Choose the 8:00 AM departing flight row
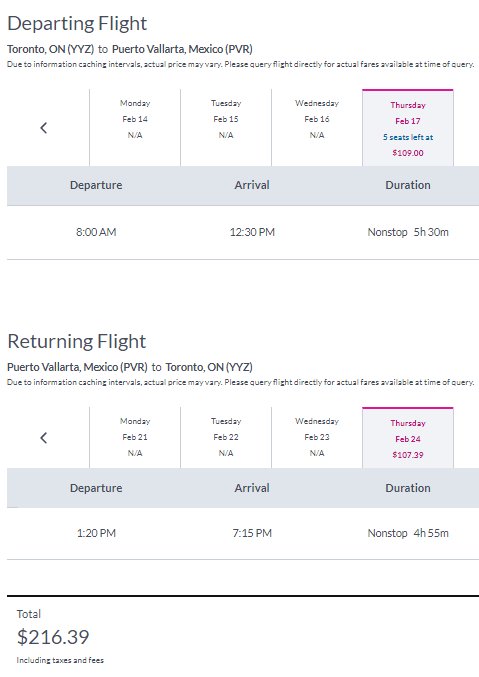479x677 pixels. [243, 232]
